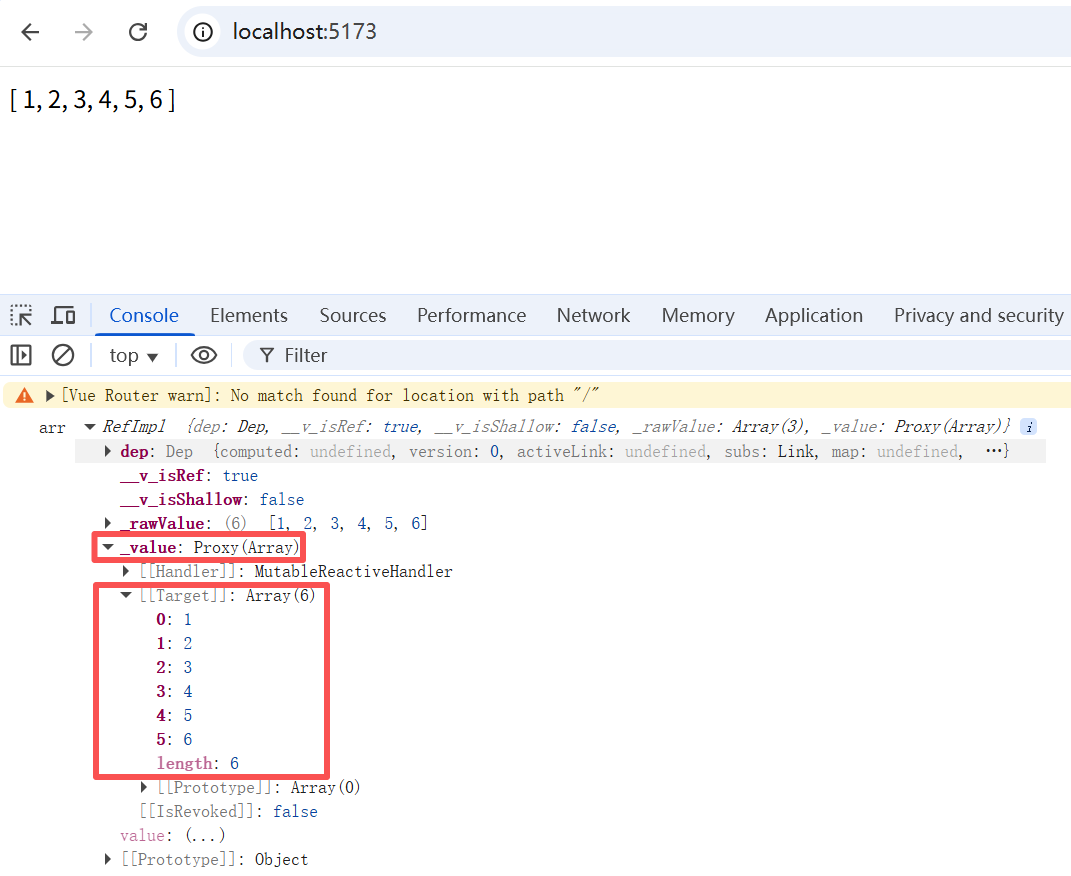This screenshot has width=1071, height=876.
Task: Click the arr log label
Action: (x=52, y=428)
